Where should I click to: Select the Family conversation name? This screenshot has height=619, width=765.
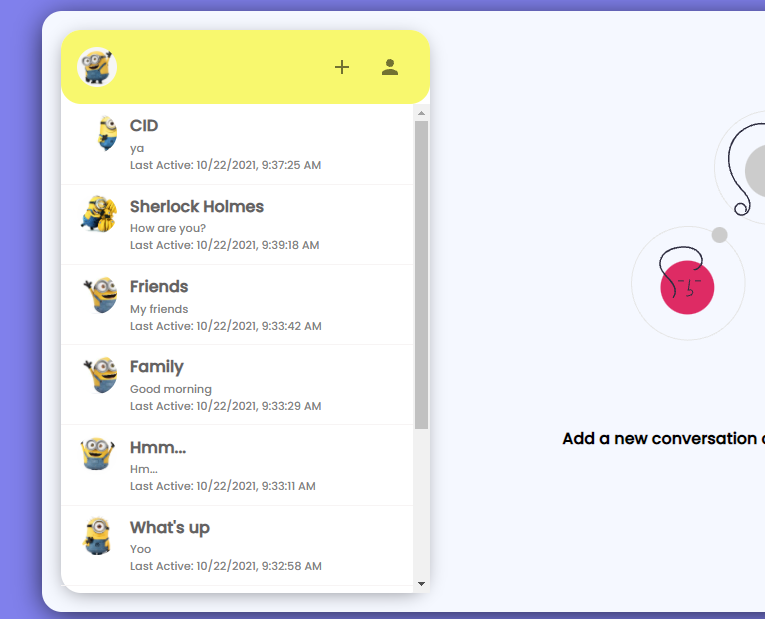tap(157, 367)
